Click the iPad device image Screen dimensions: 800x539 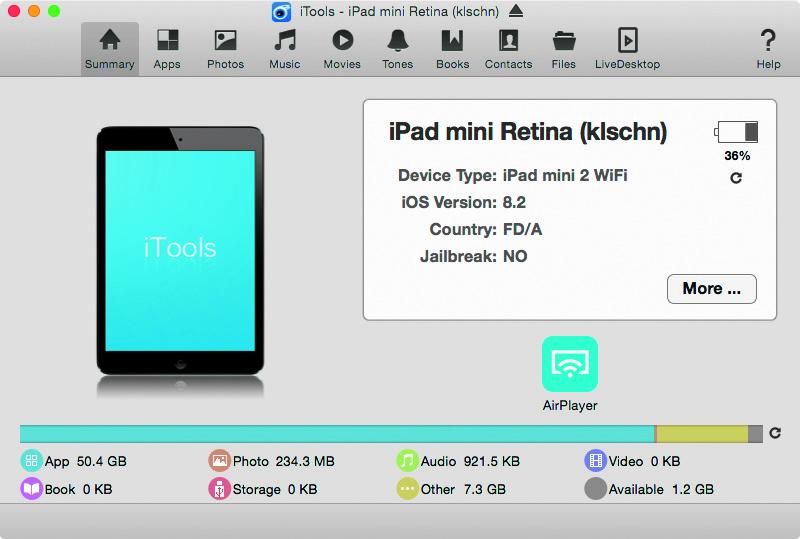tap(180, 251)
